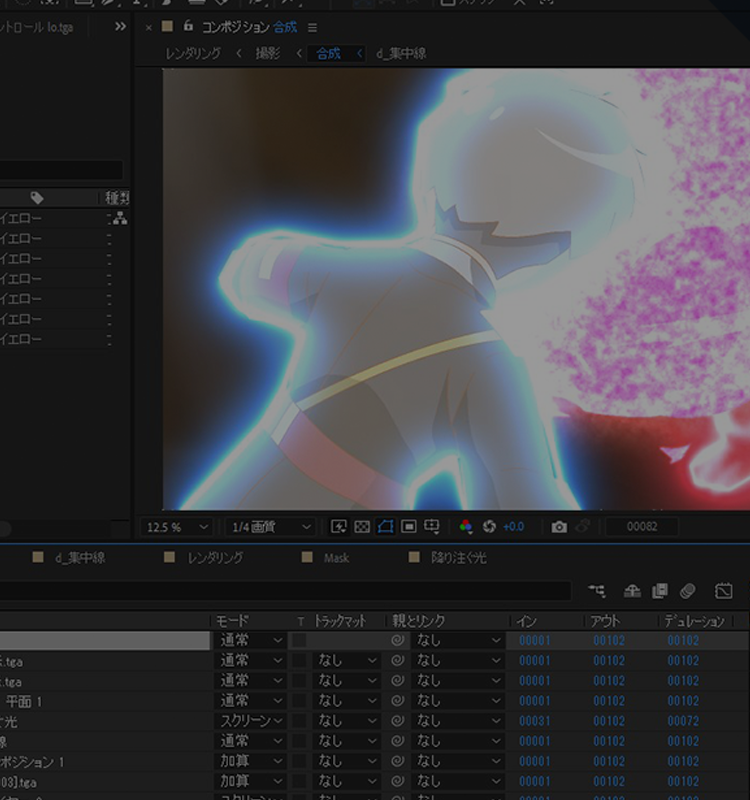Click the flowchart icon in project list
Screen dimensions: 750x800
click(120, 218)
